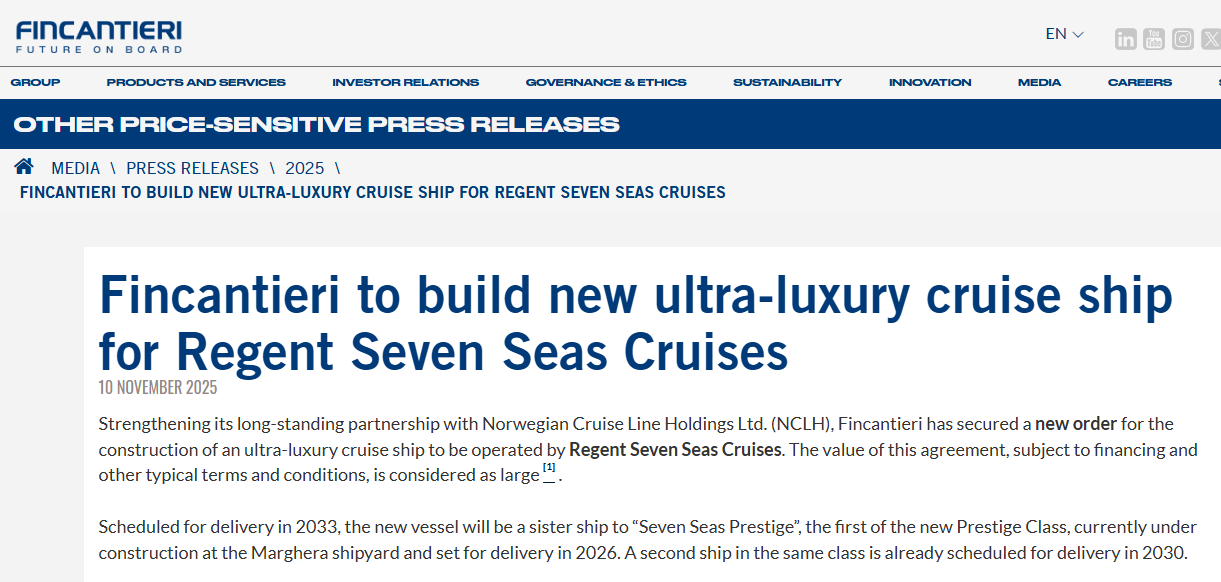1221x582 pixels.
Task: Open the Investor Relations menu
Action: coord(405,82)
